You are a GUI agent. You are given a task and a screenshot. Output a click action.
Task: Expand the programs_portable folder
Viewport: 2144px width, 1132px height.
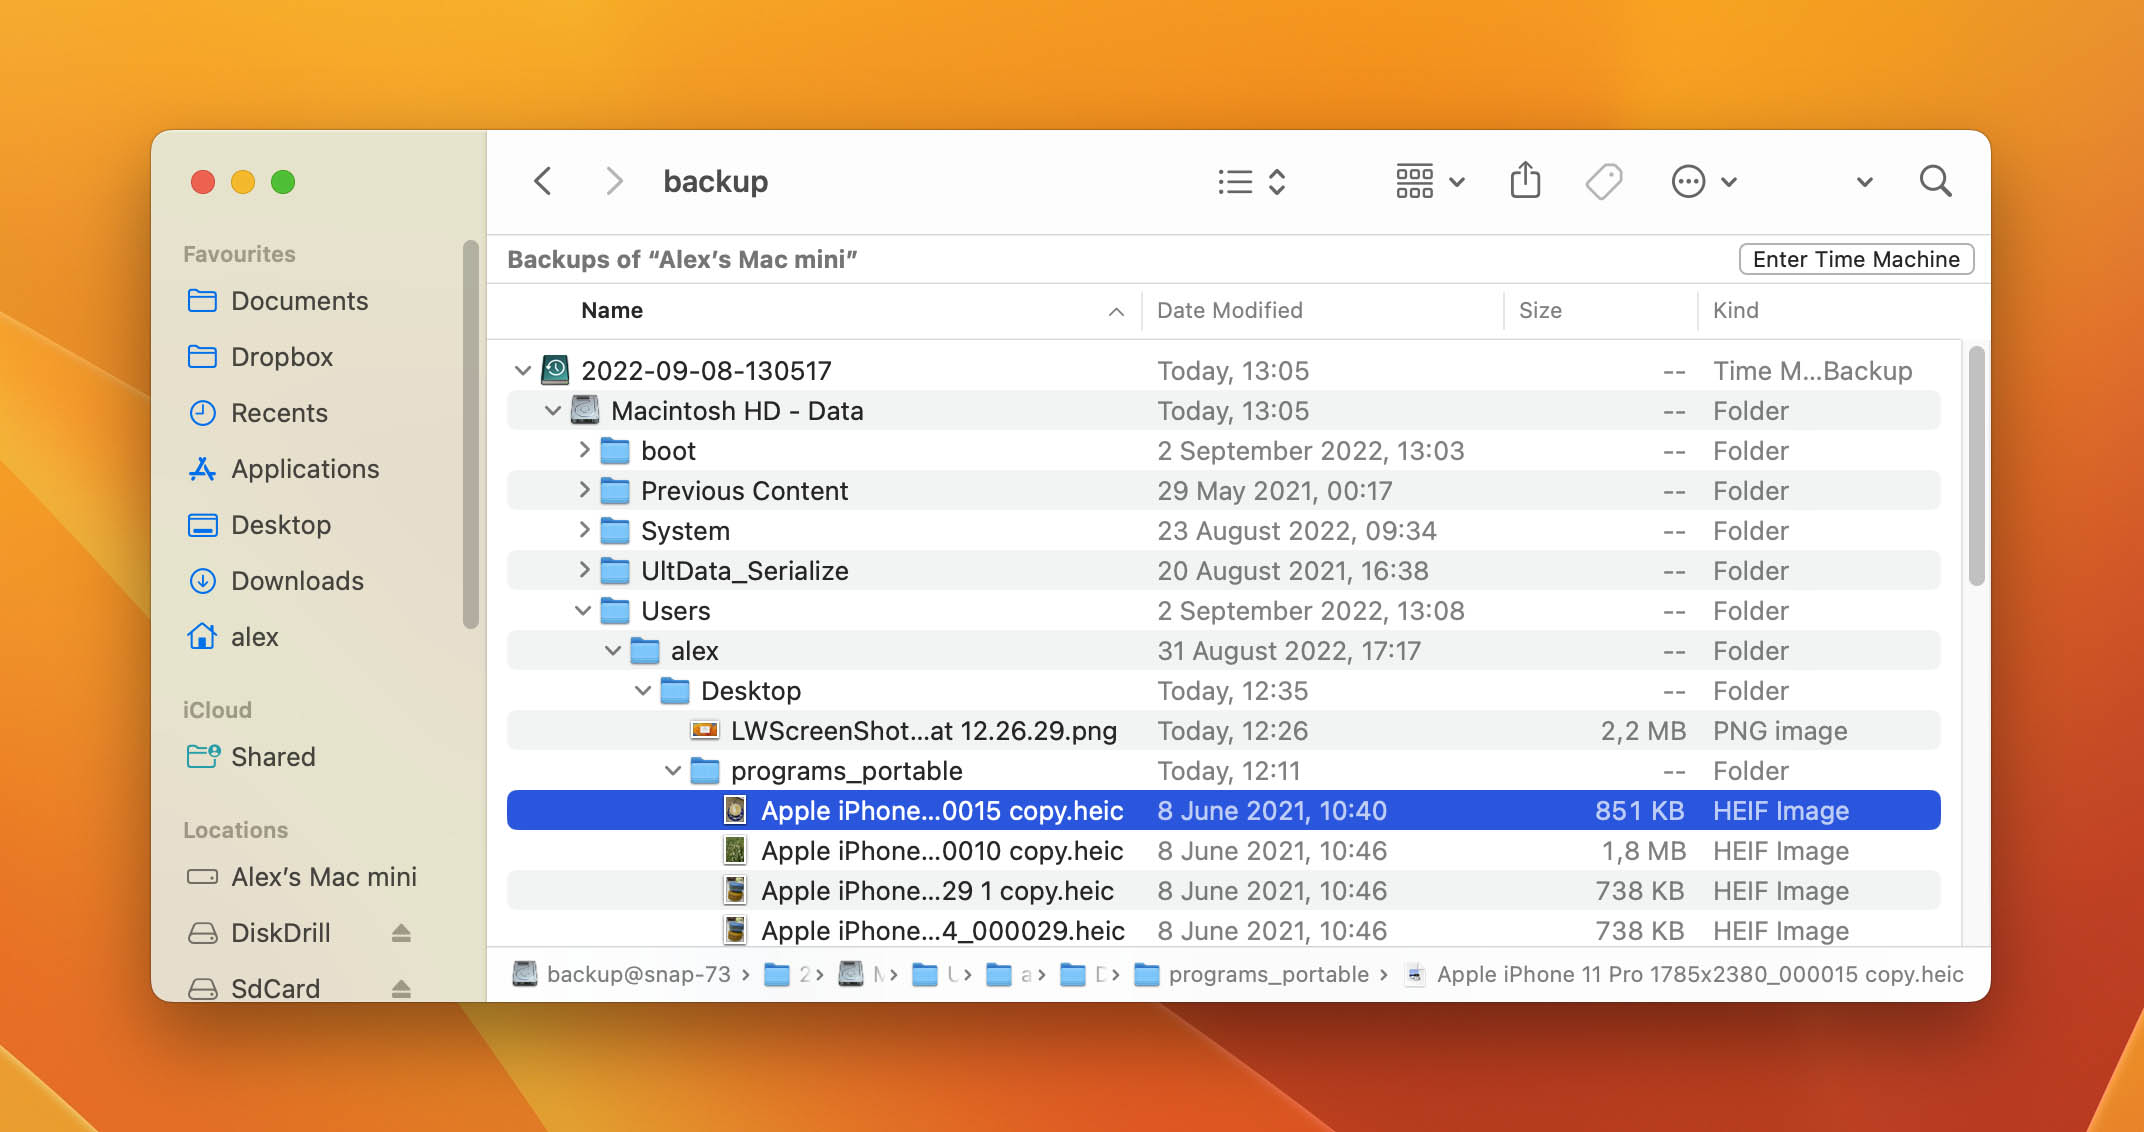click(662, 770)
